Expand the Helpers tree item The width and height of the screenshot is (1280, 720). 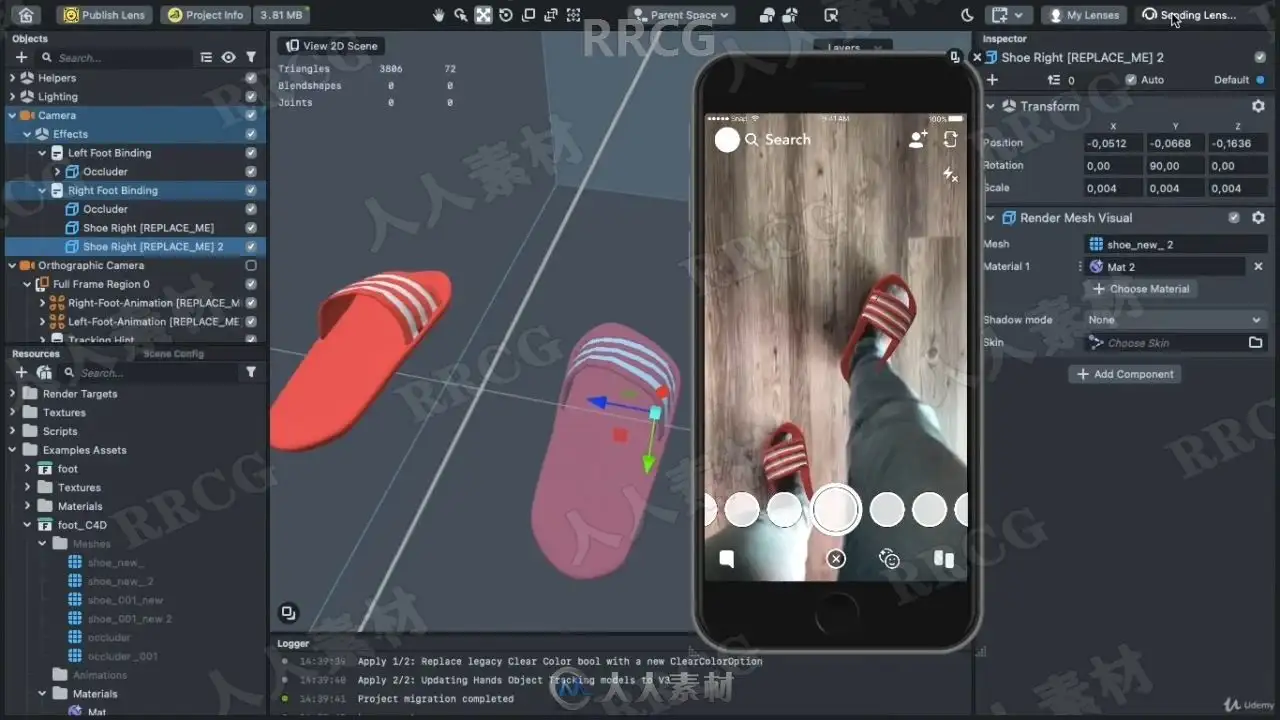[12, 78]
